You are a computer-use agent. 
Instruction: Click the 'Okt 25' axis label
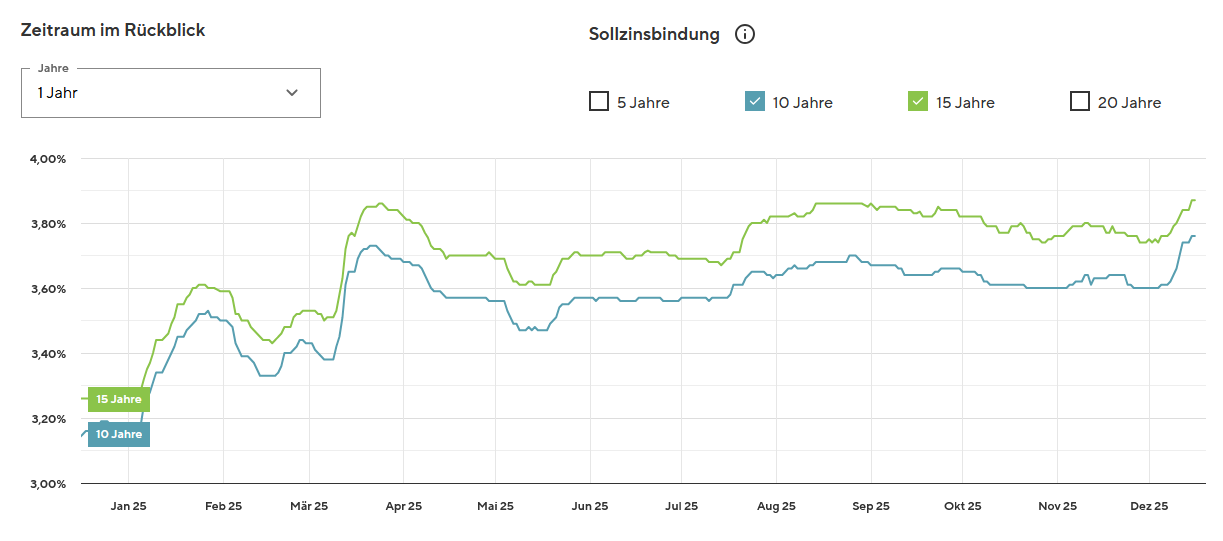(962, 506)
